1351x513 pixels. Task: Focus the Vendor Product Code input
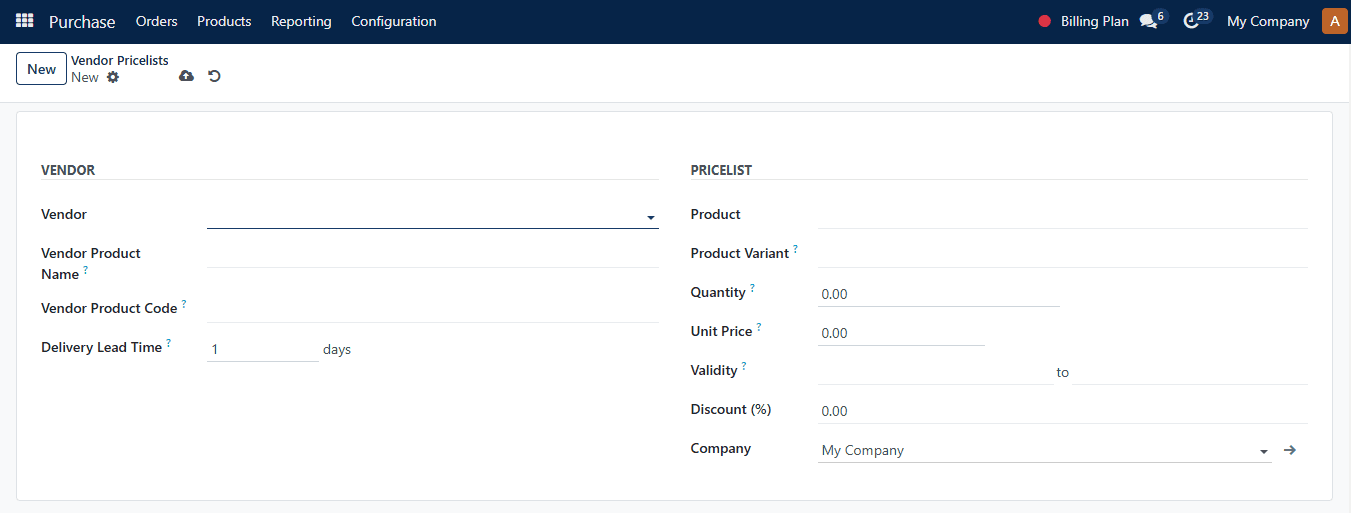pos(432,309)
